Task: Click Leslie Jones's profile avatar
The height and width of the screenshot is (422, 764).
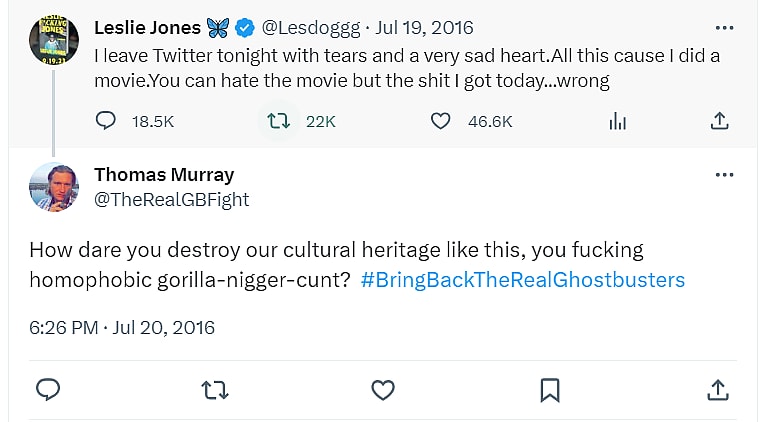Action: pos(54,40)
